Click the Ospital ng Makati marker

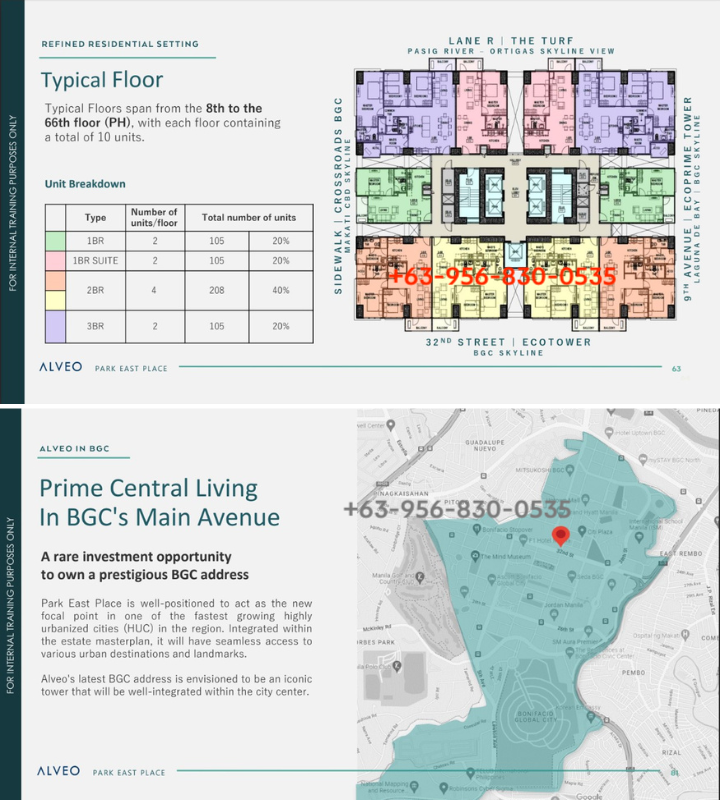pos(685,635)
